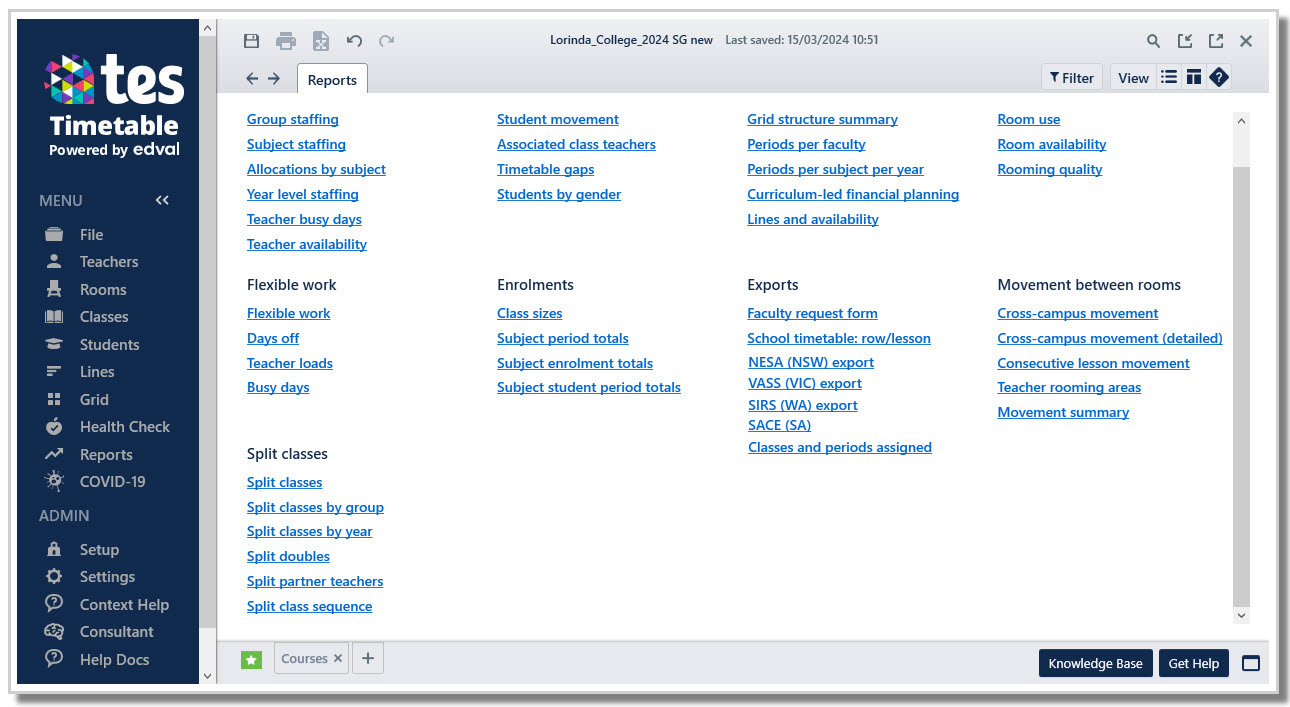This screenshot has height=707, width=1290.
Task: Open the Knowledge Base button
Action: tap(1095, 663)
